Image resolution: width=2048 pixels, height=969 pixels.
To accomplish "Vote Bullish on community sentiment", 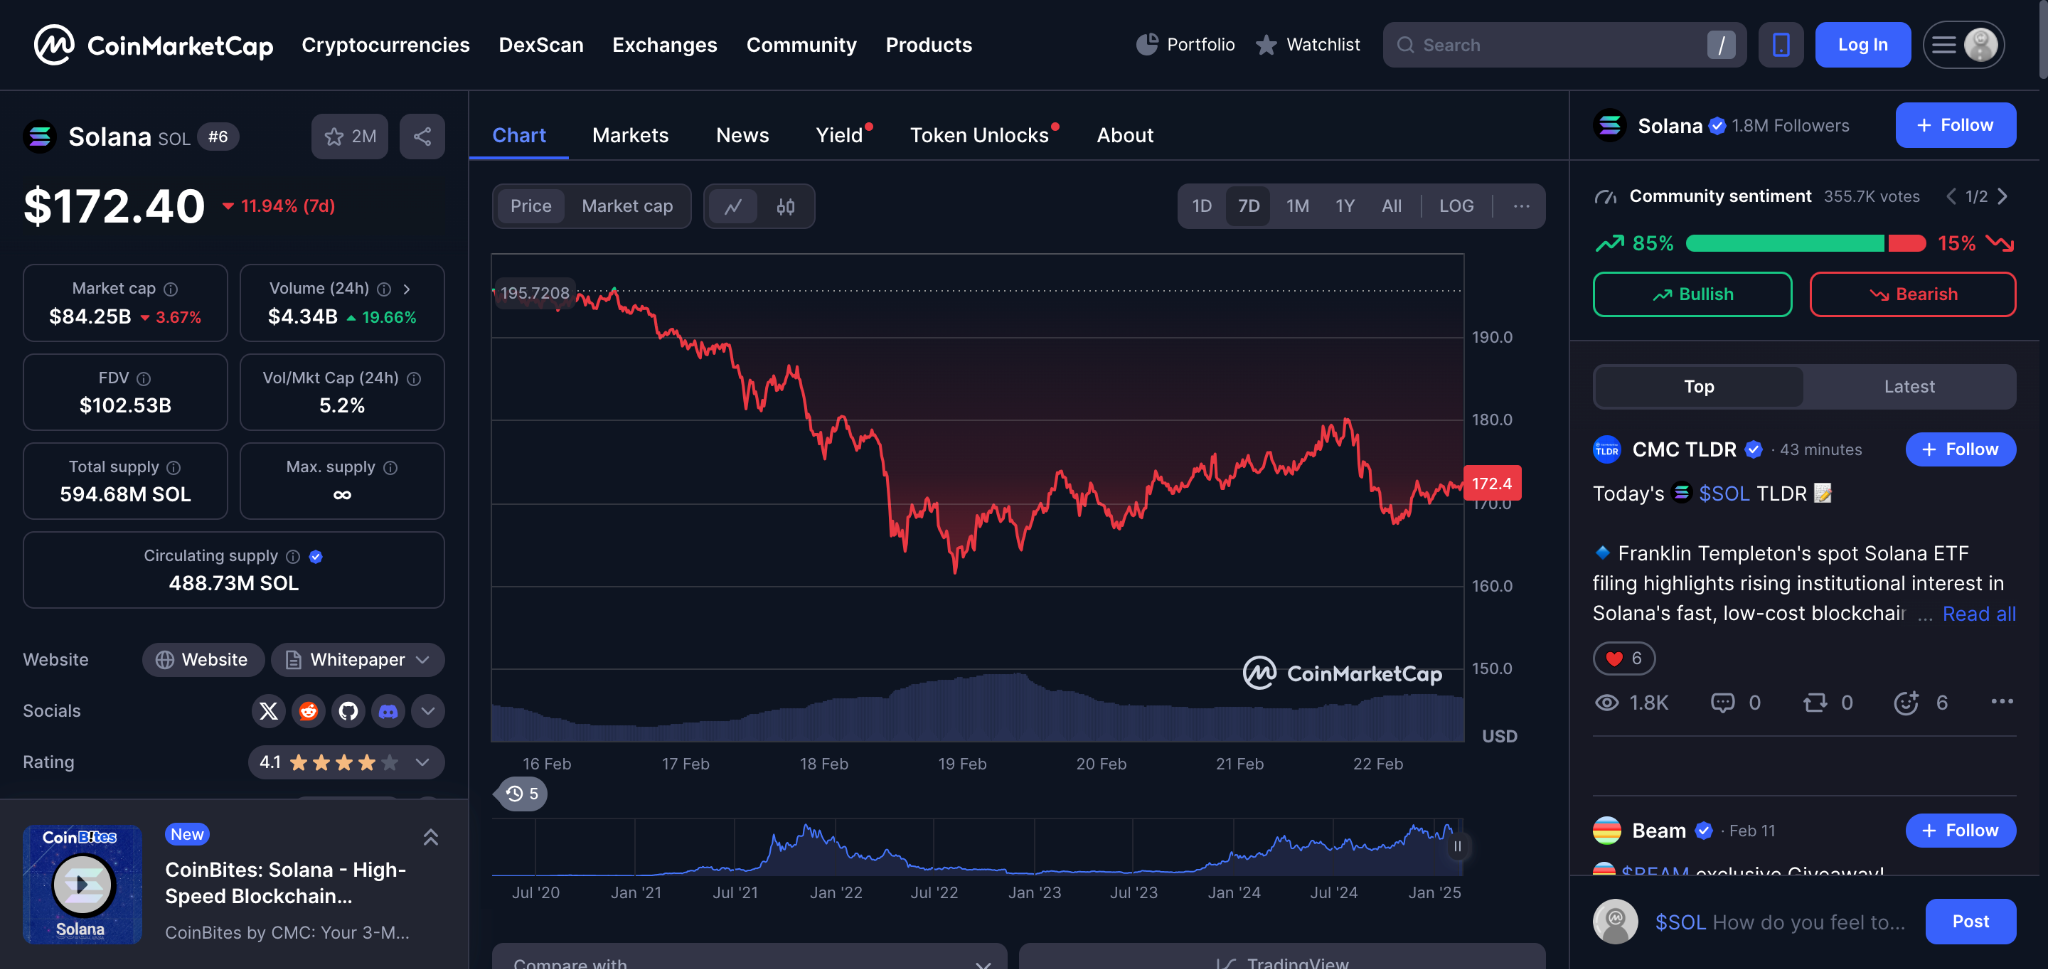I will click(1692, 295).
